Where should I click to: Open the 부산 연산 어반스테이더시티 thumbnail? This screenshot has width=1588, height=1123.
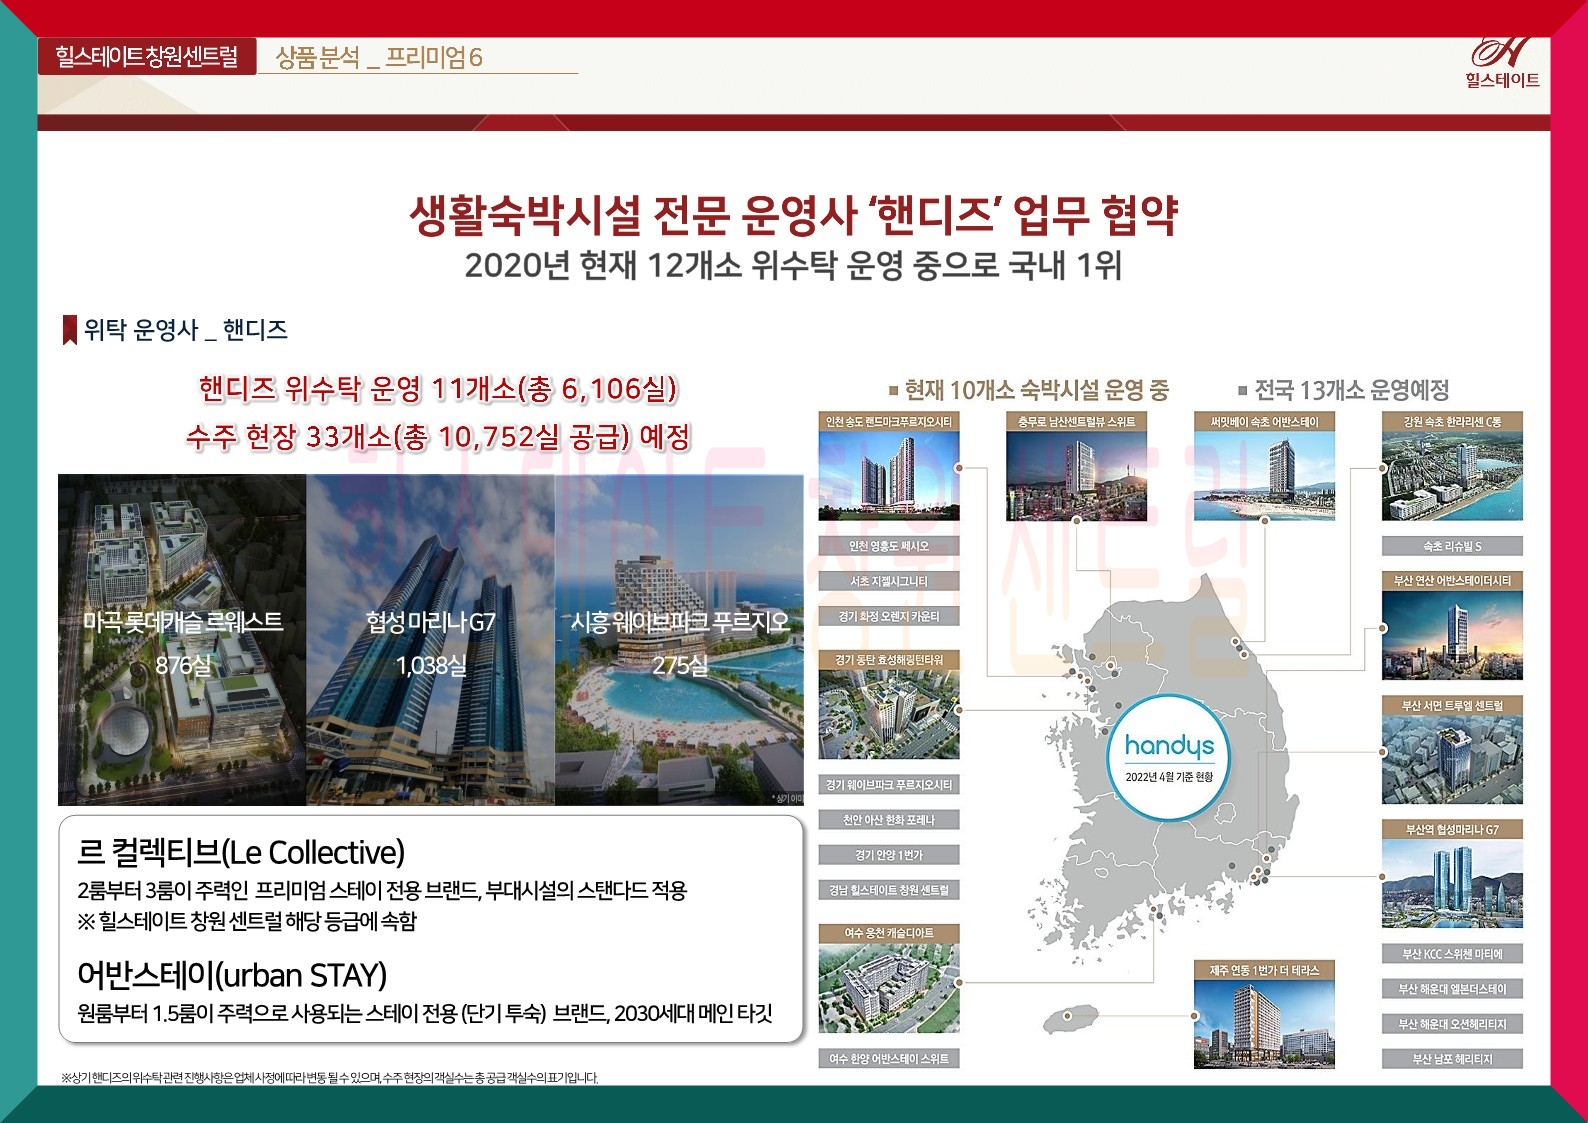point(1452,626)
